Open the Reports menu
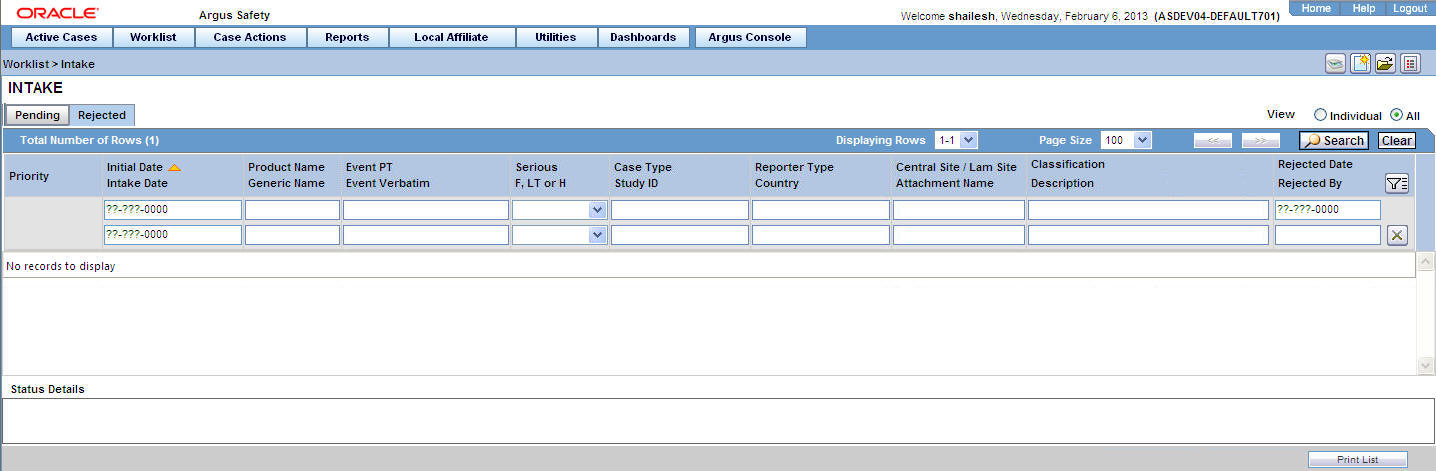Viewport: 1436px width, 471px height. tap(347, 37)
